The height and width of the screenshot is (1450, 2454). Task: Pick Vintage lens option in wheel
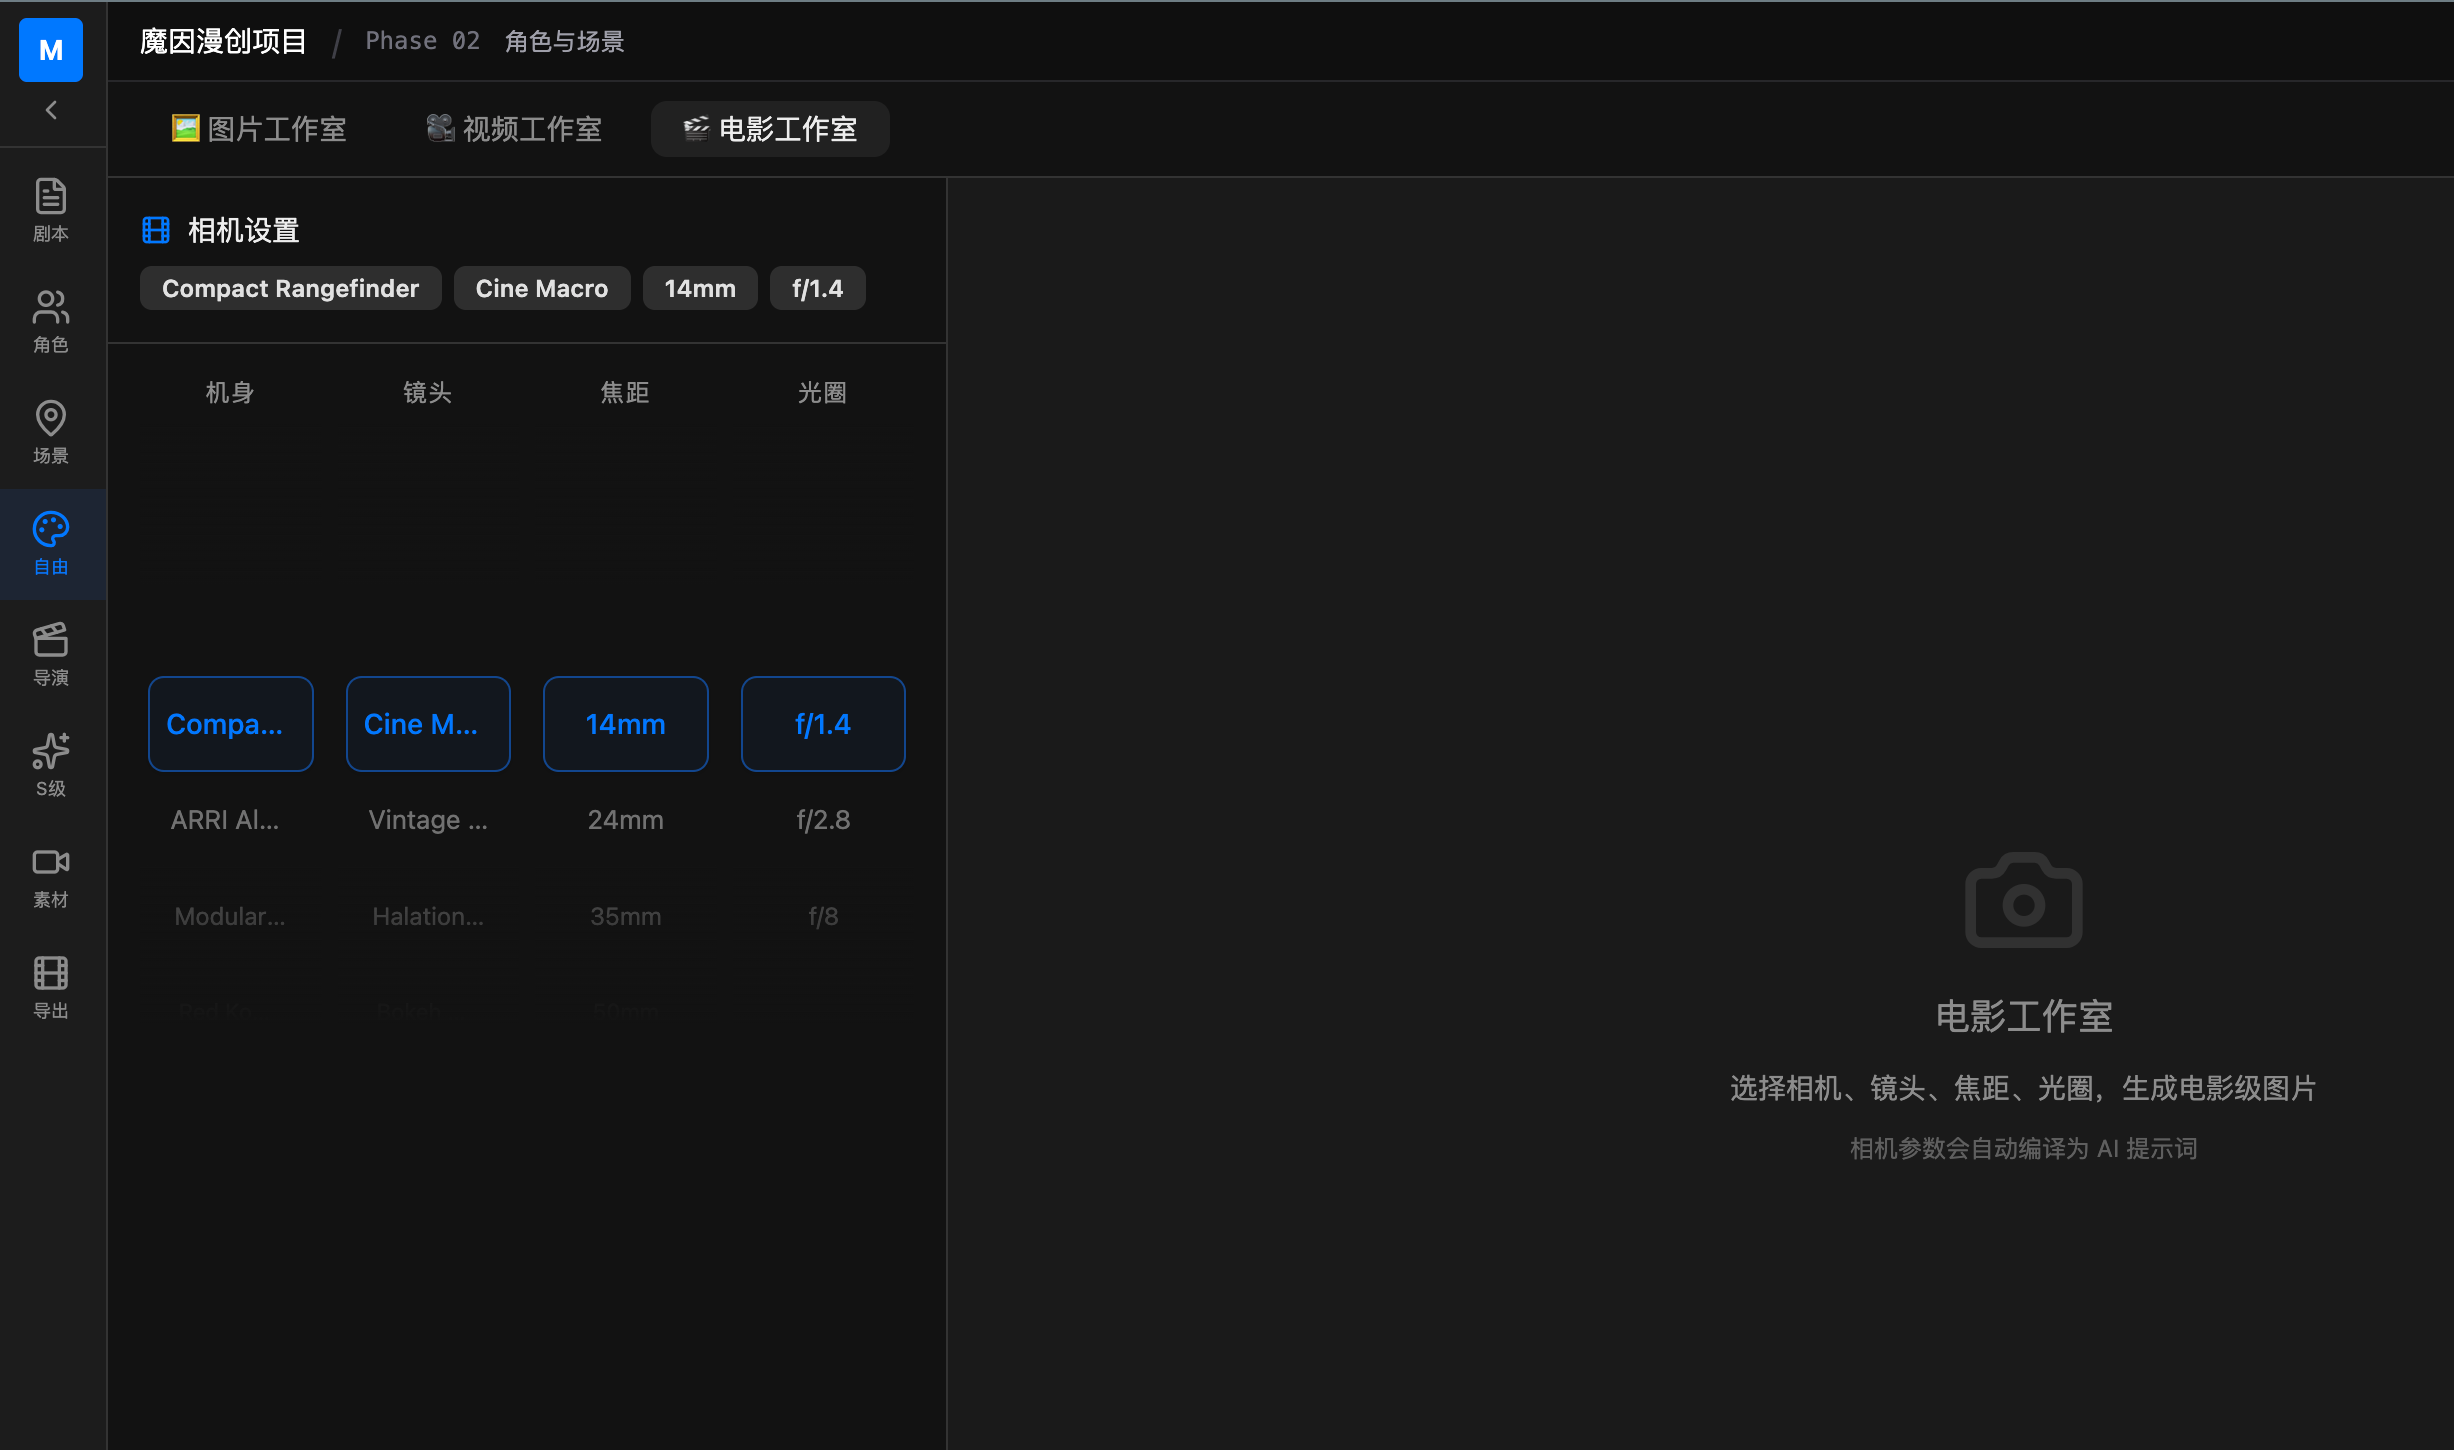coord(427,820)
